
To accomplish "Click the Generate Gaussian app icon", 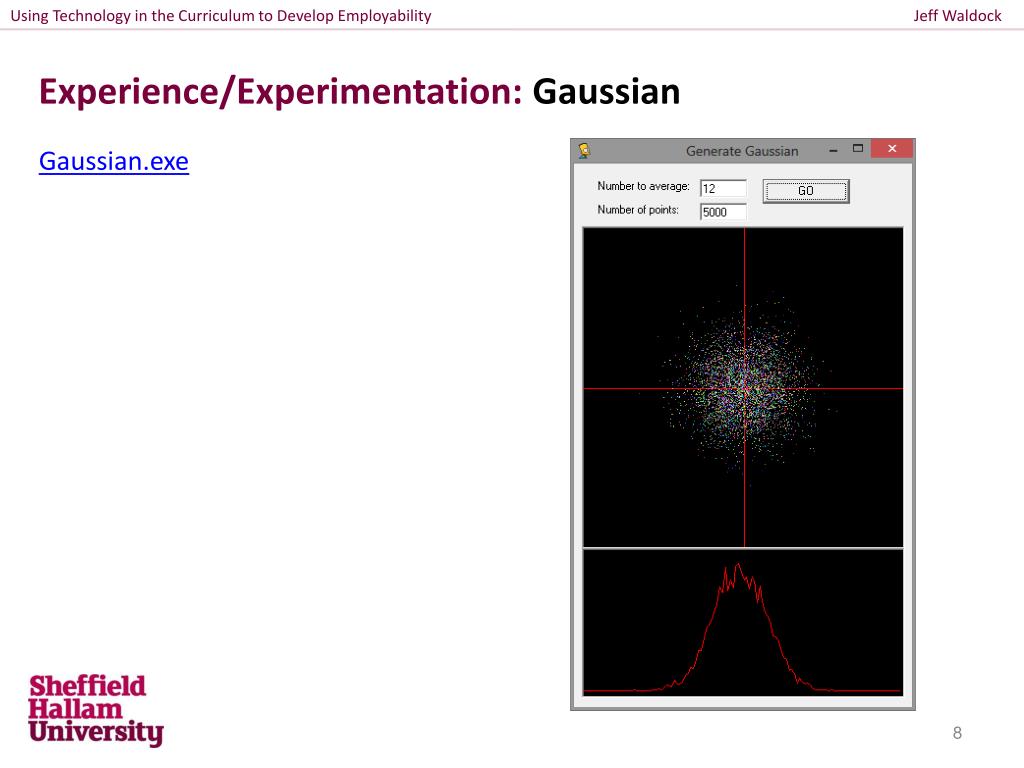I will 584,150.
